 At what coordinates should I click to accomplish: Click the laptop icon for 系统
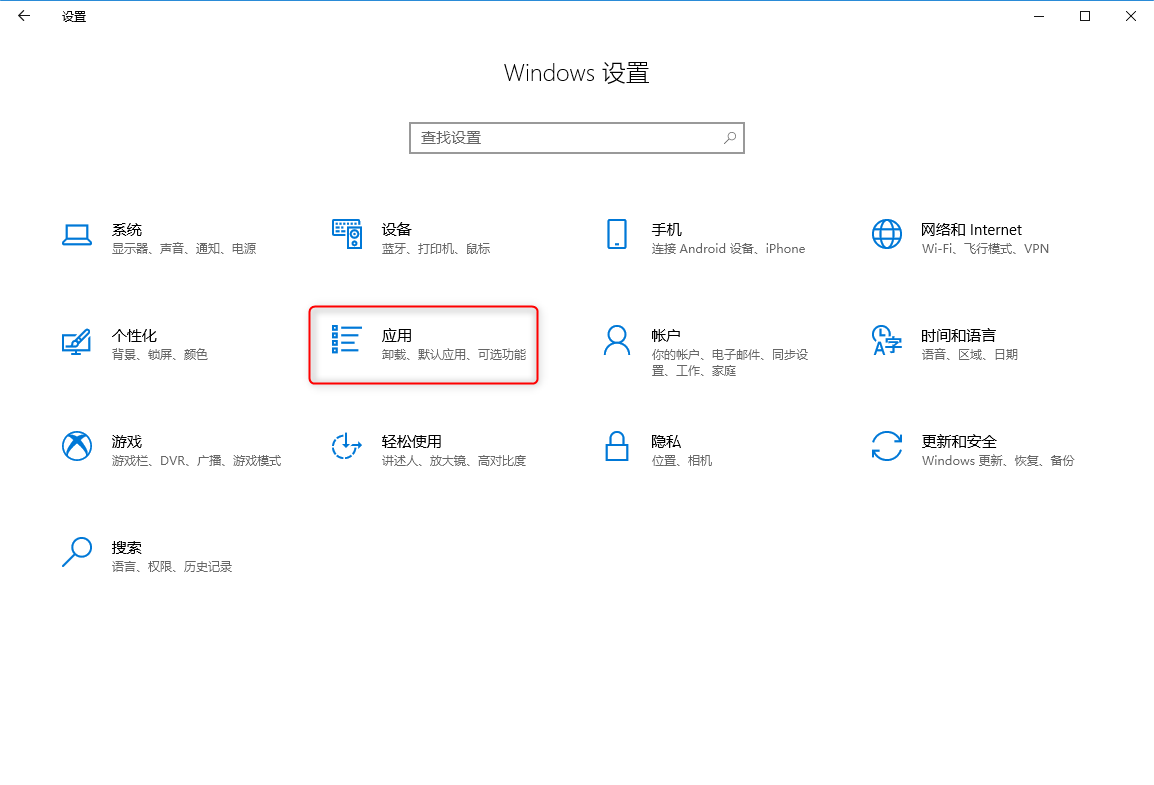77,235
